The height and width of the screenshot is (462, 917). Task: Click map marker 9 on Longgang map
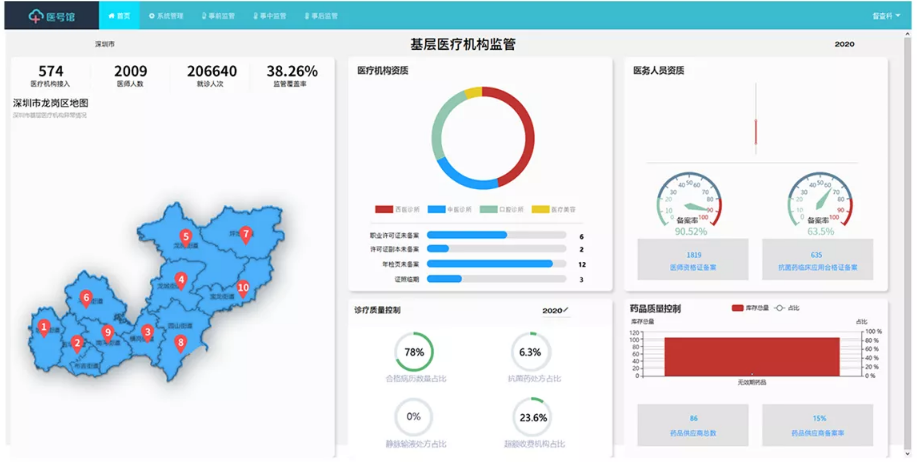pos(107,333)
